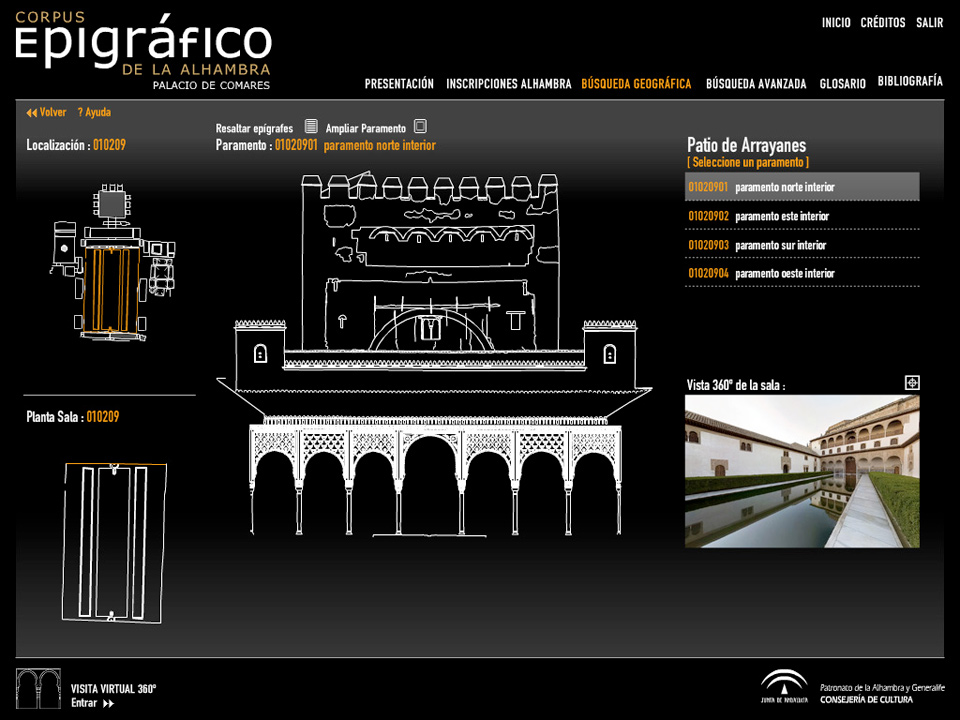This screenshot has height=720, width=960.
Task: Click the Volver text link
Action: click(x=53, y=112)
